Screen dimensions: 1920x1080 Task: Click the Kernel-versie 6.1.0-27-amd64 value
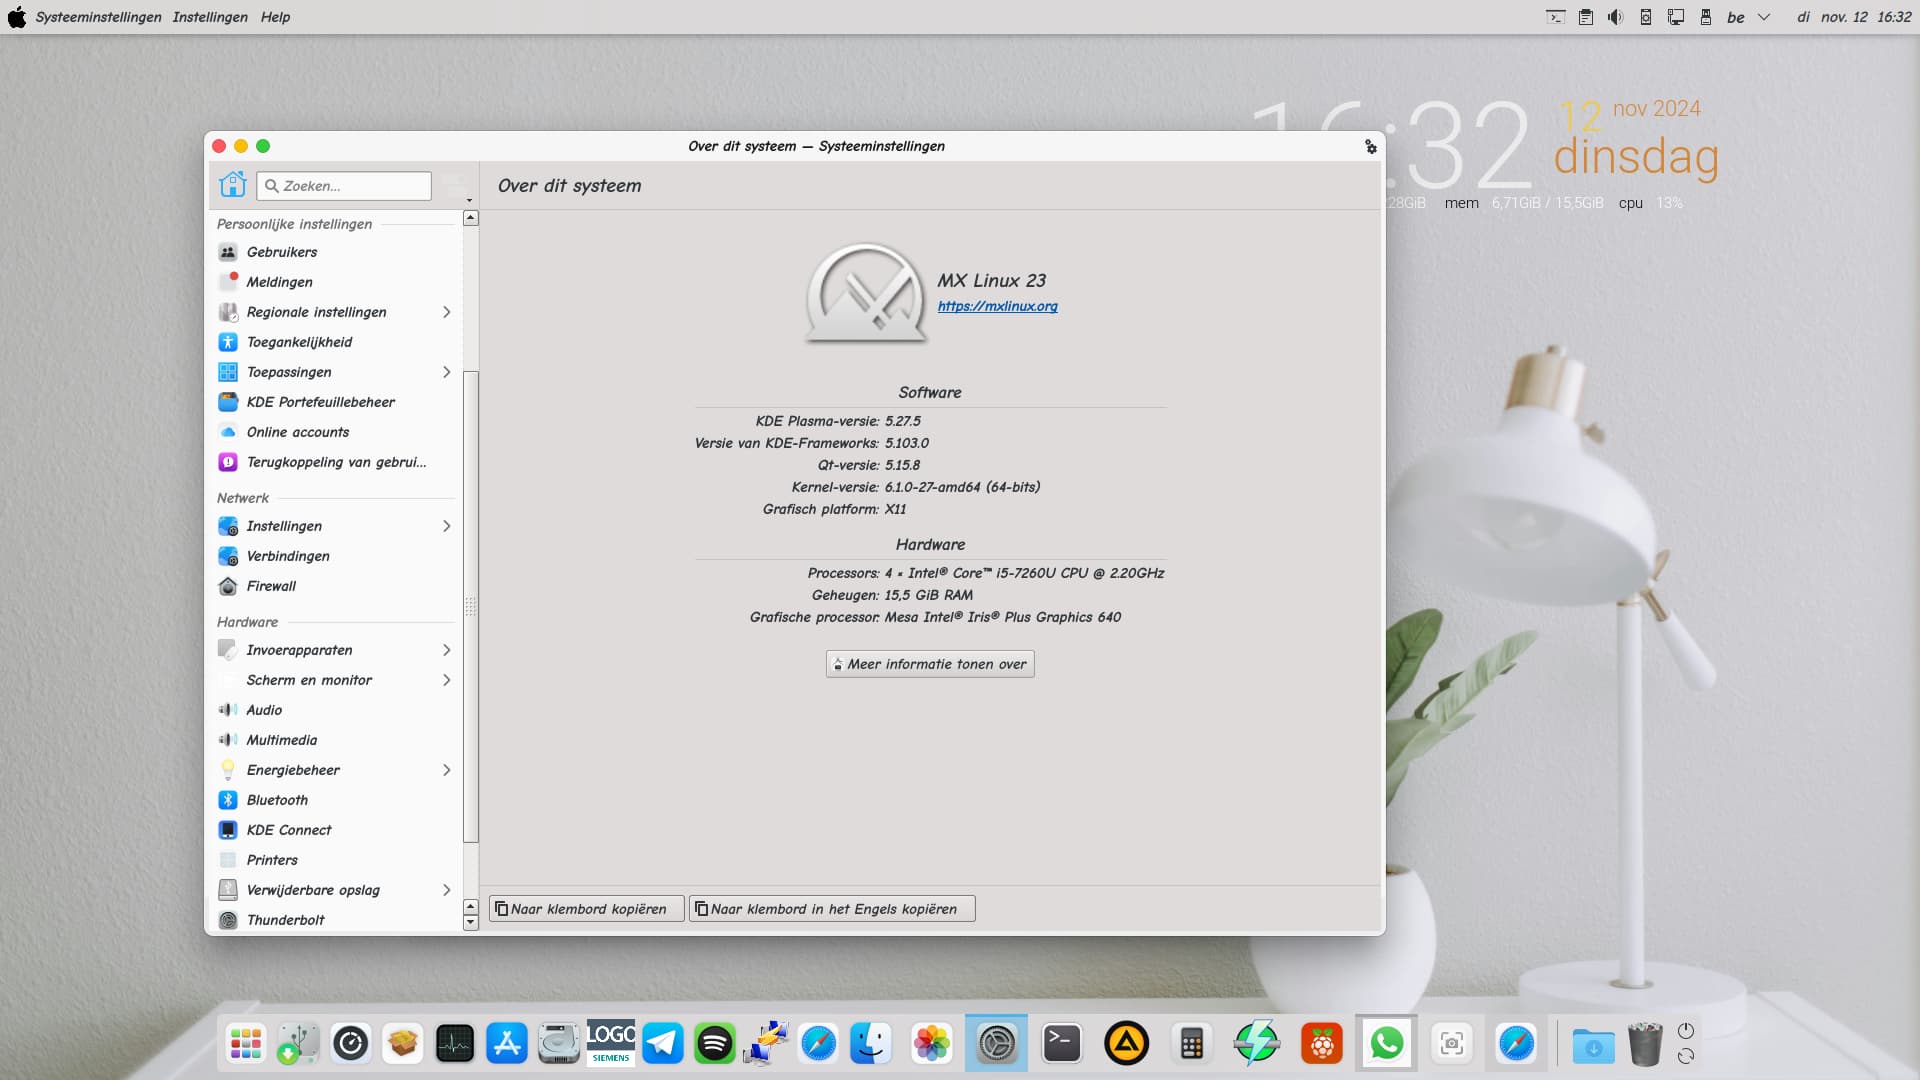(962, 487)
